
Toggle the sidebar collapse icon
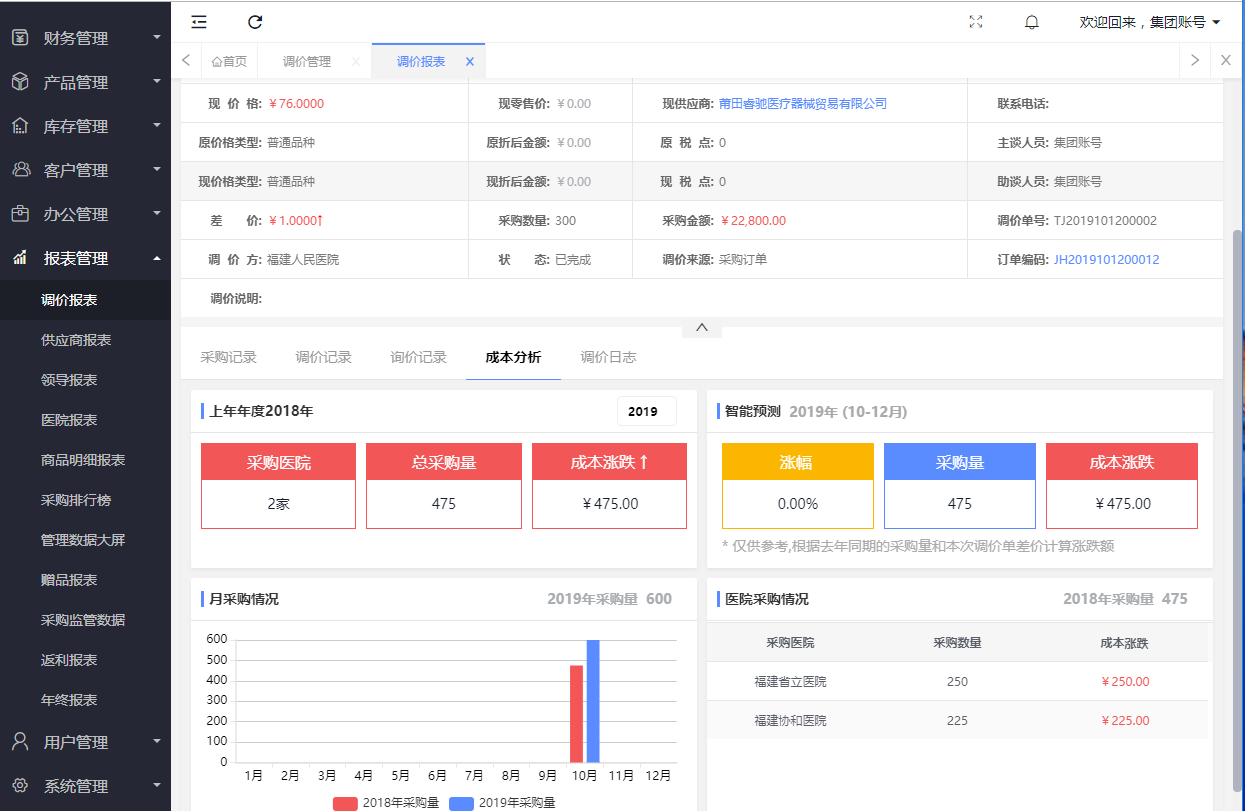[199, 22]
